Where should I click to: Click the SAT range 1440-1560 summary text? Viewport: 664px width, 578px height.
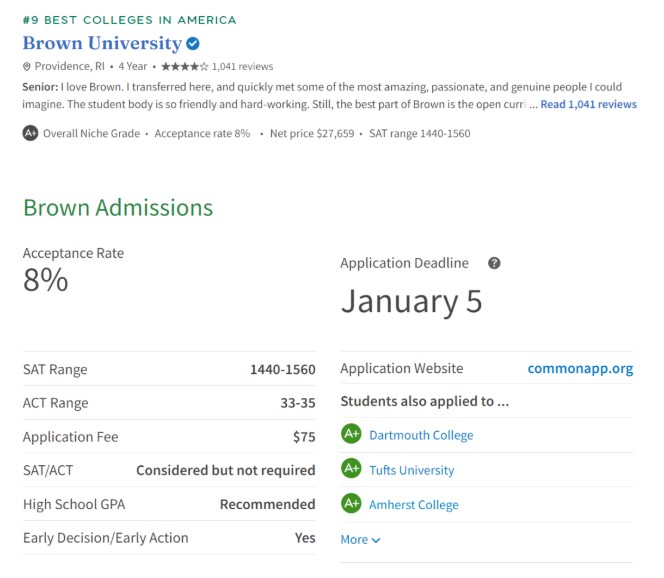[x=420, y=133]
